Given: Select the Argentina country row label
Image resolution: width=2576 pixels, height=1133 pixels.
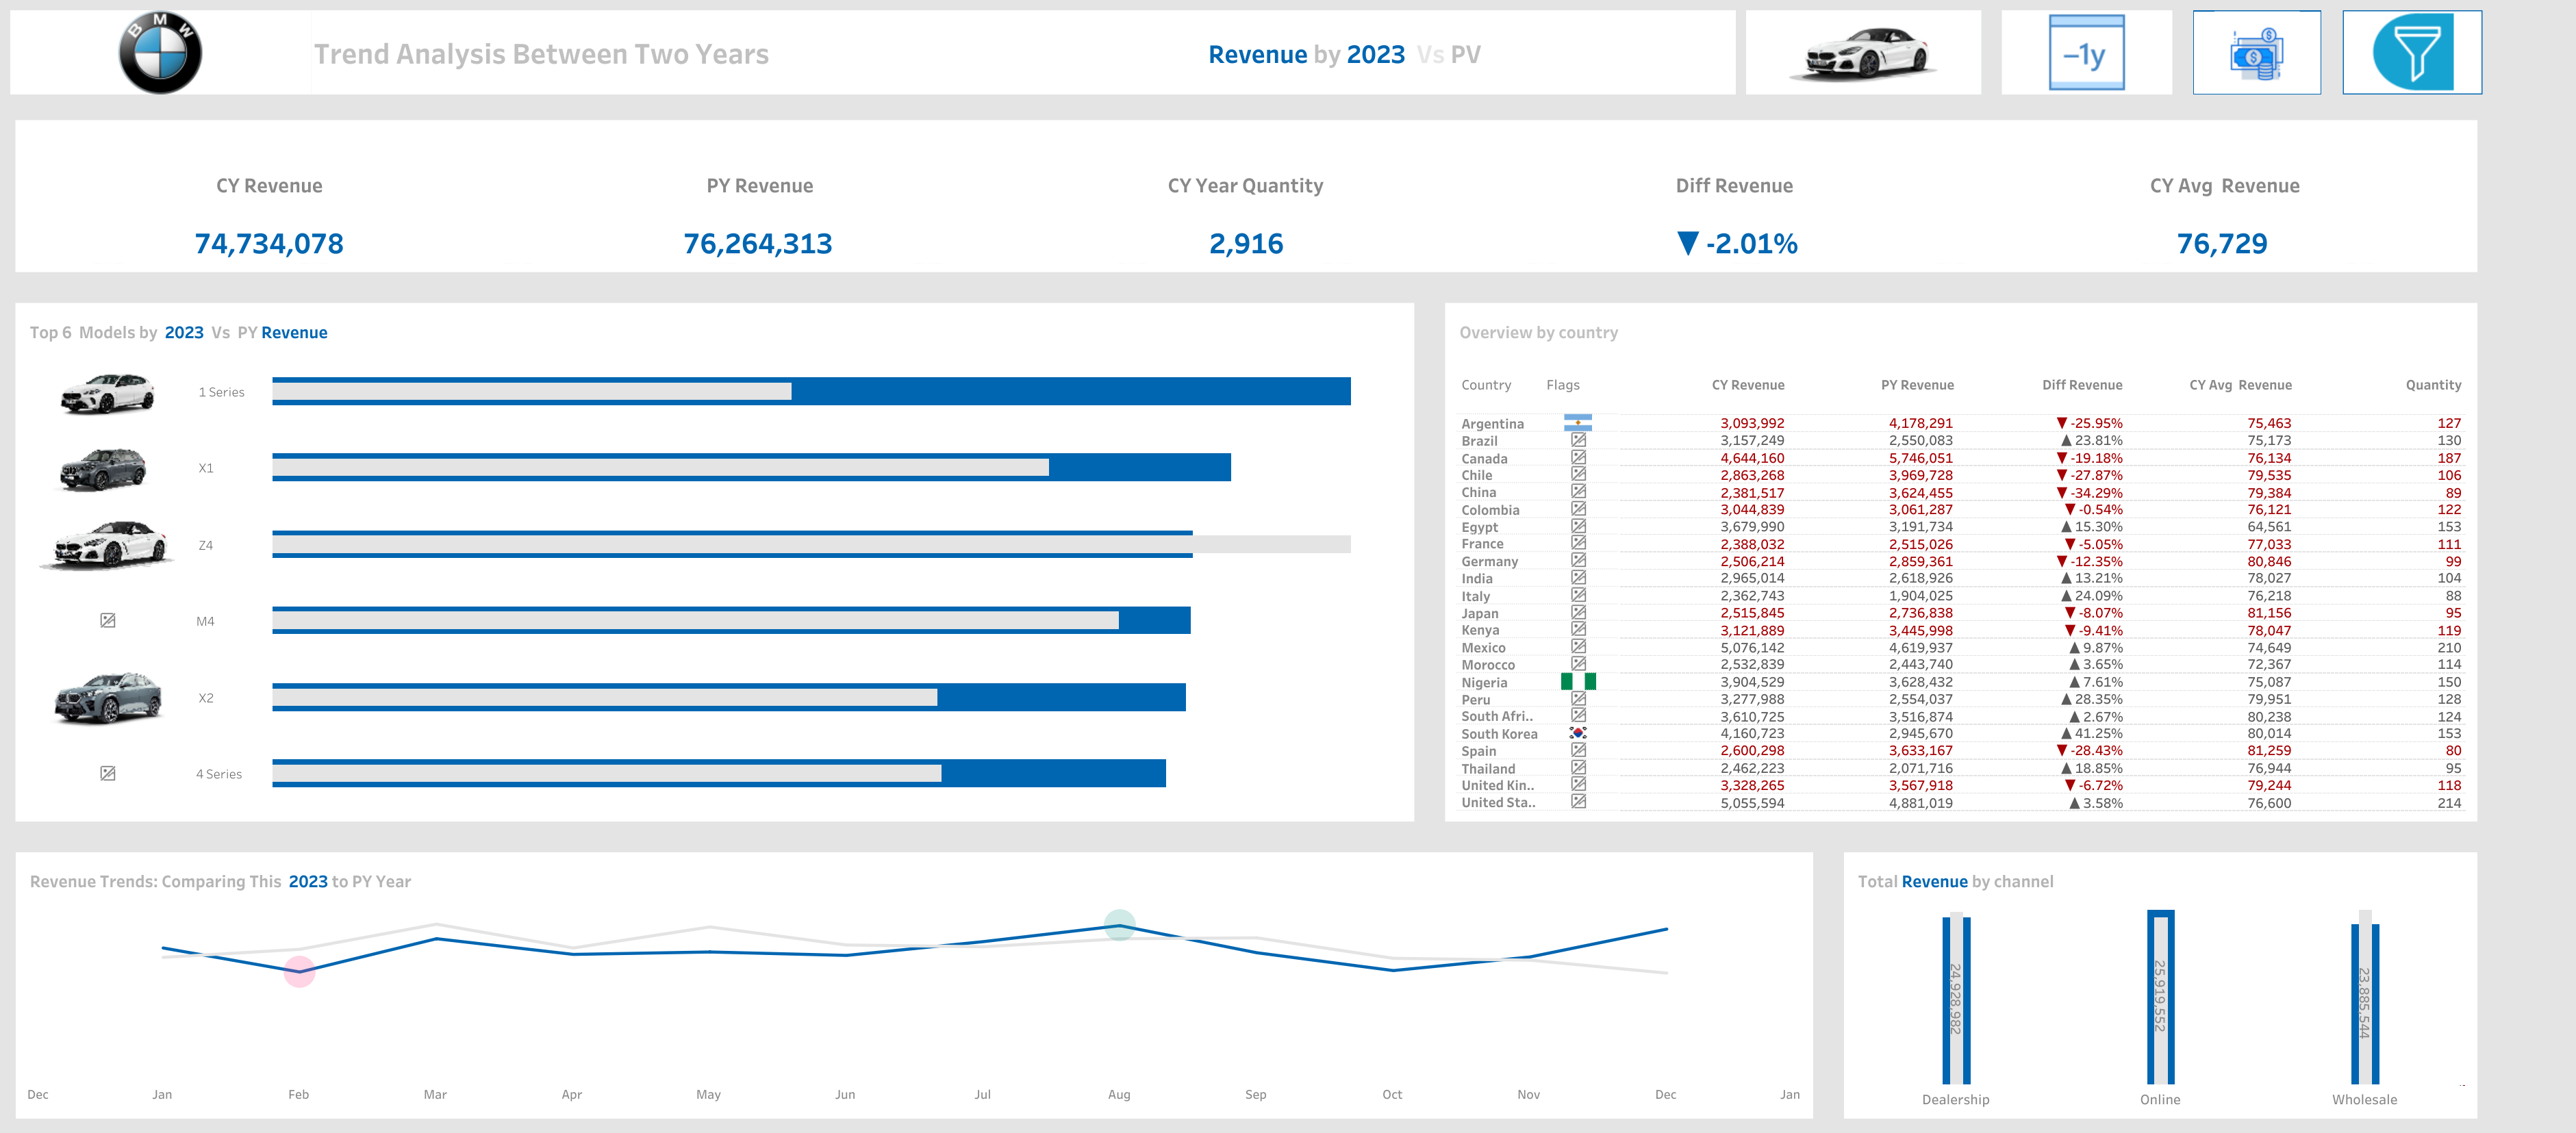Looking at the screenshot, I should [1492, 424].
